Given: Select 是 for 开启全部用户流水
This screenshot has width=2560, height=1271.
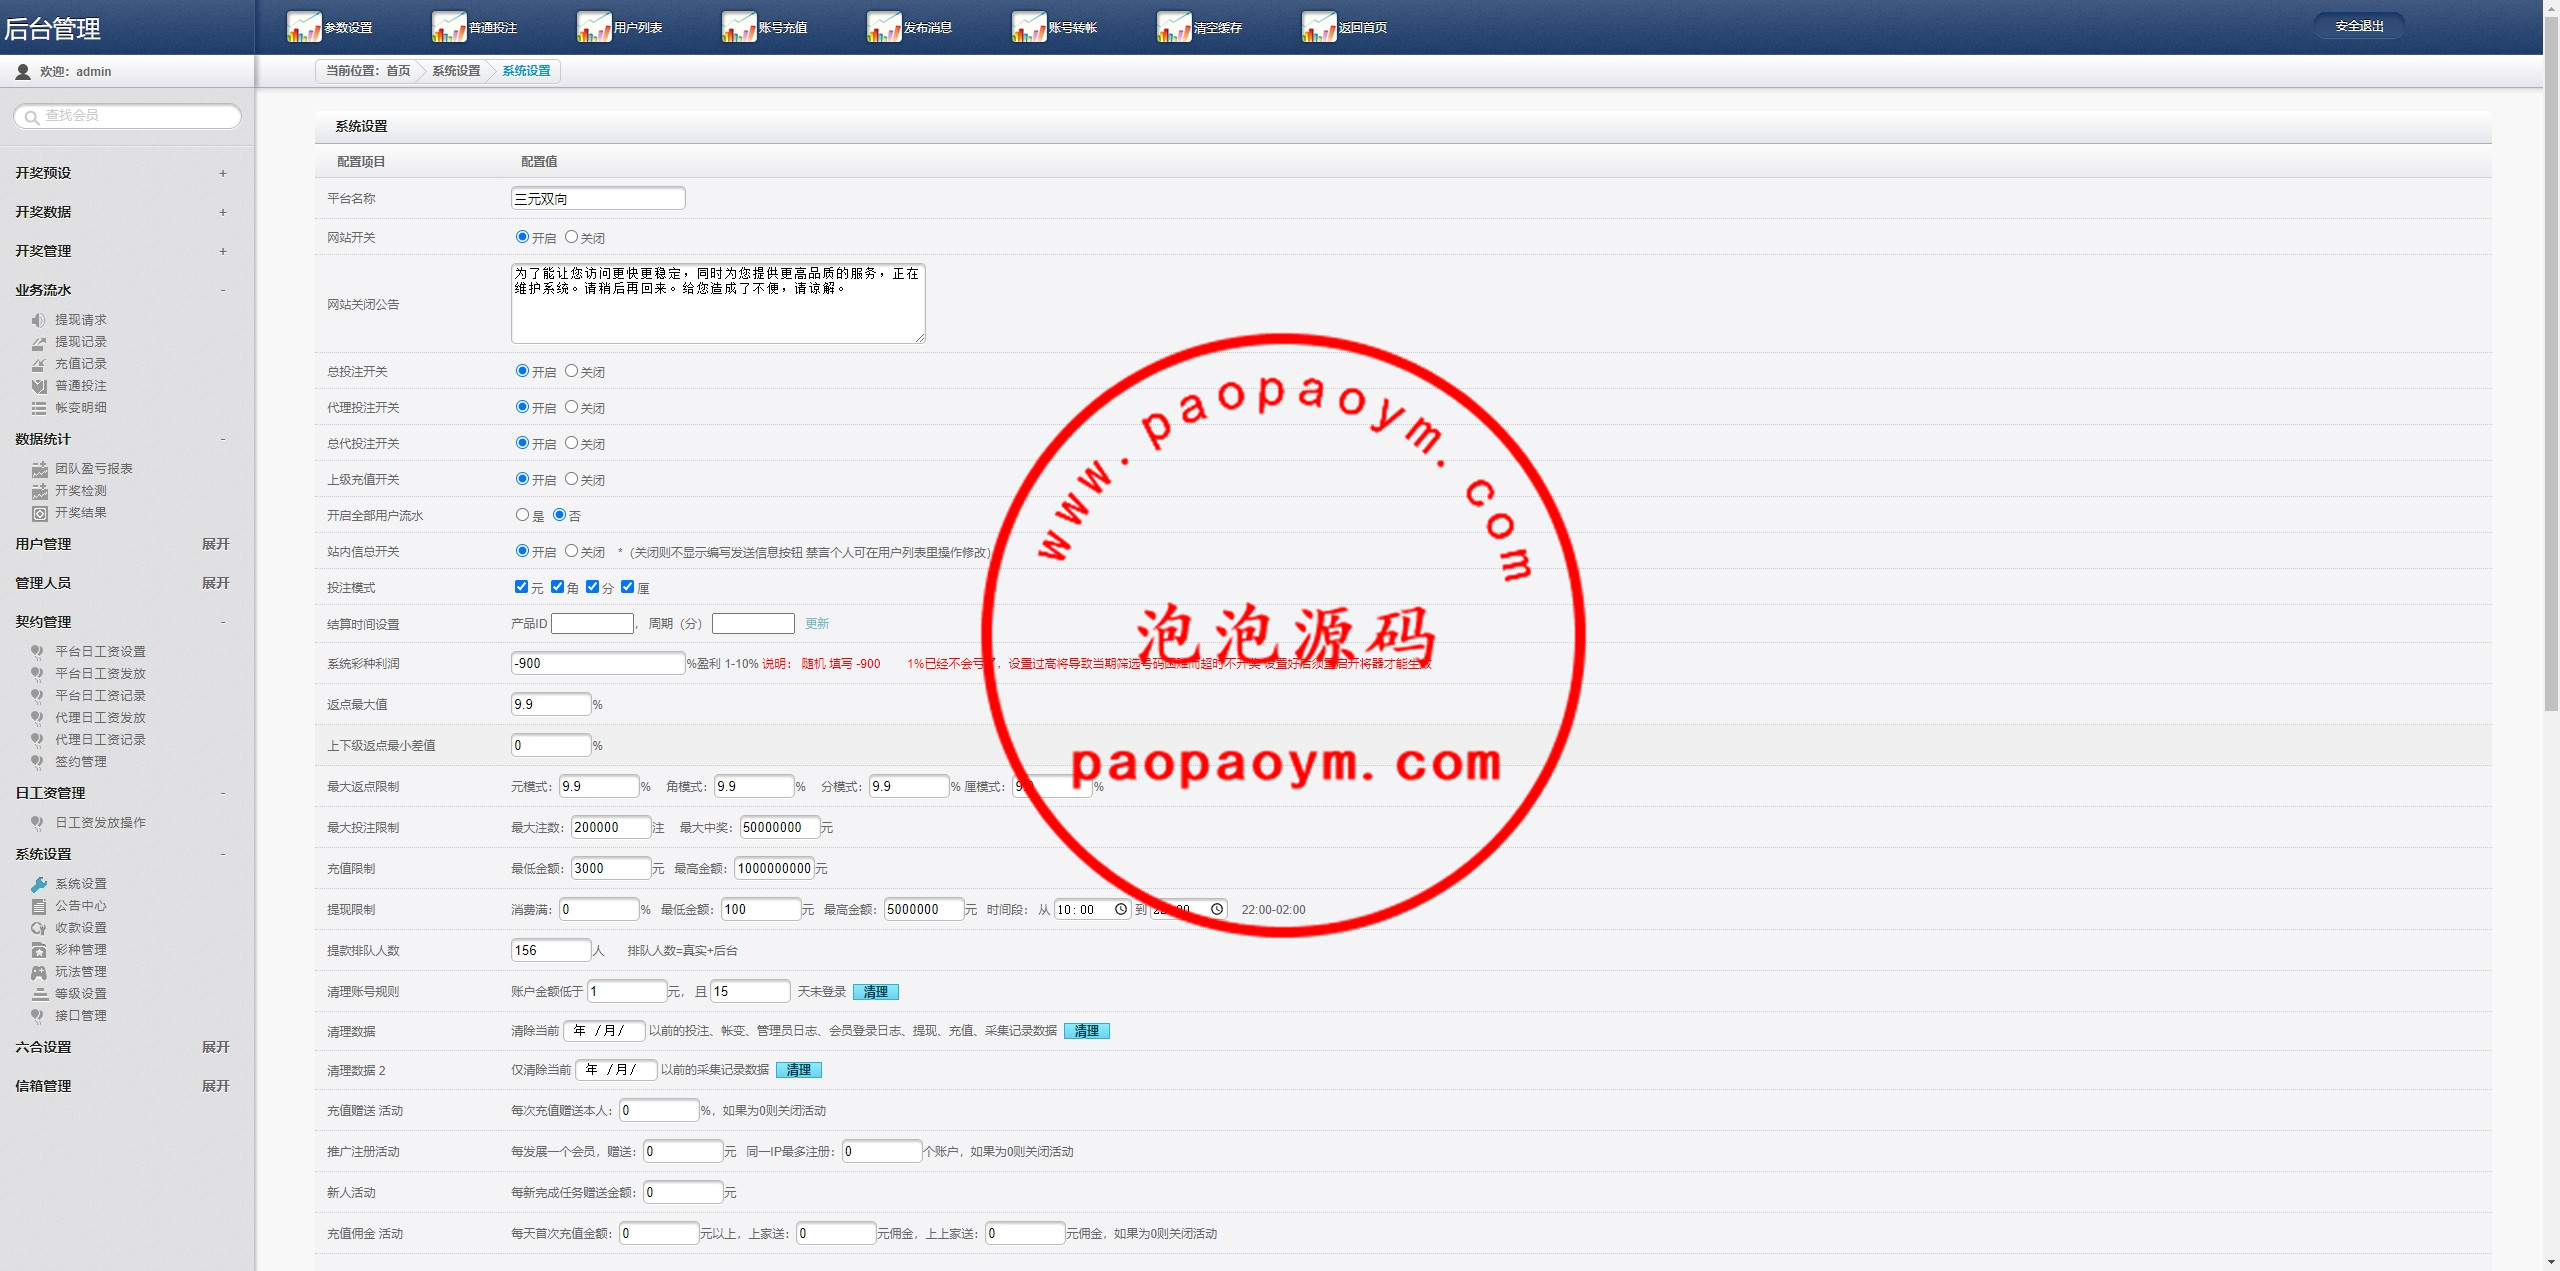Looking at the screenshot, I should pos(522,515).
